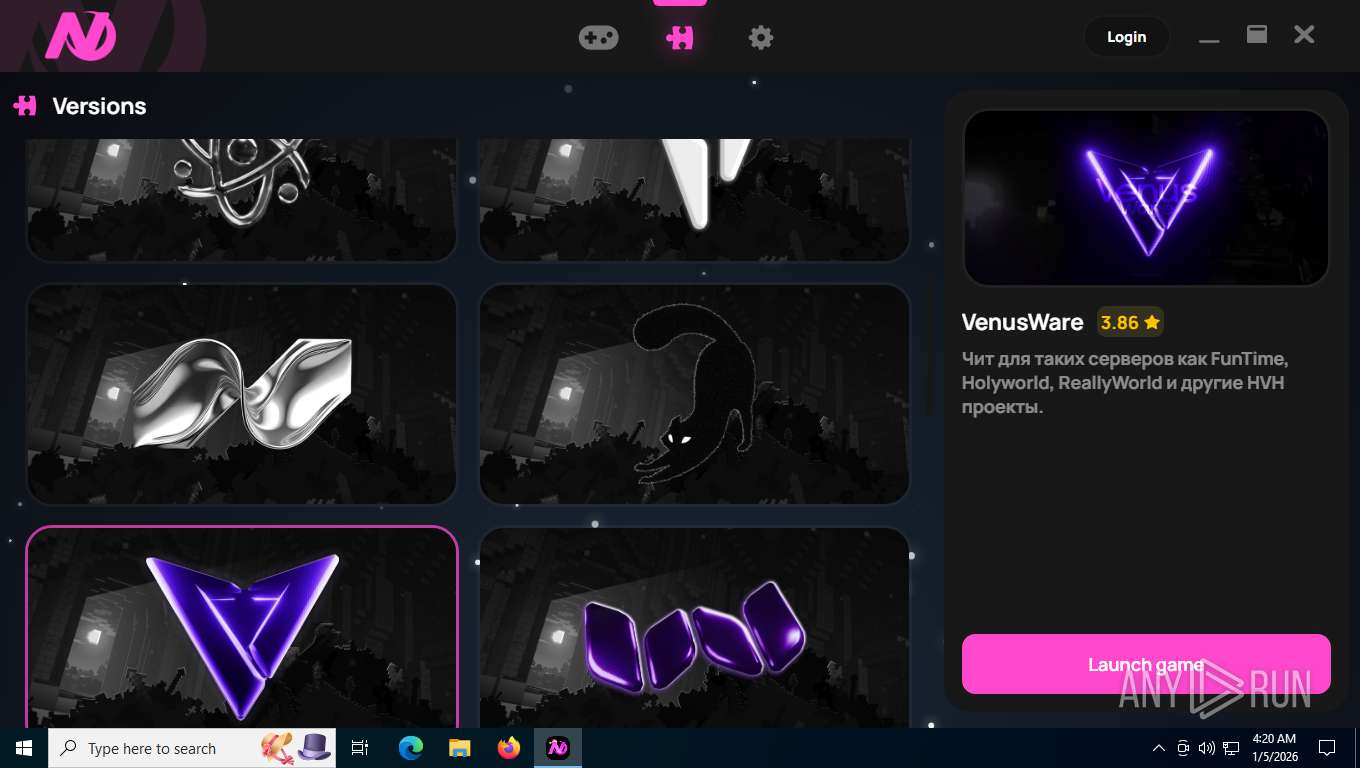
Task: Click the 3.86 star rating badge
Action: tap(1130, 322)
